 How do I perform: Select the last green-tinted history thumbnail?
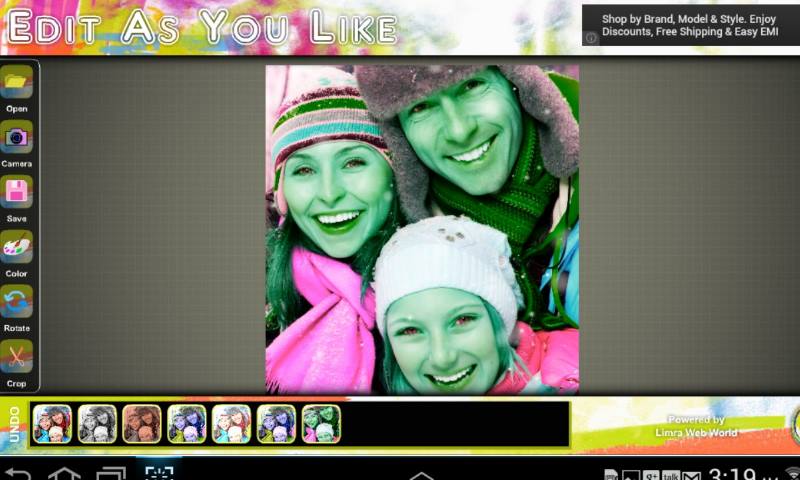pyautogui.click(x=321, y=423)
